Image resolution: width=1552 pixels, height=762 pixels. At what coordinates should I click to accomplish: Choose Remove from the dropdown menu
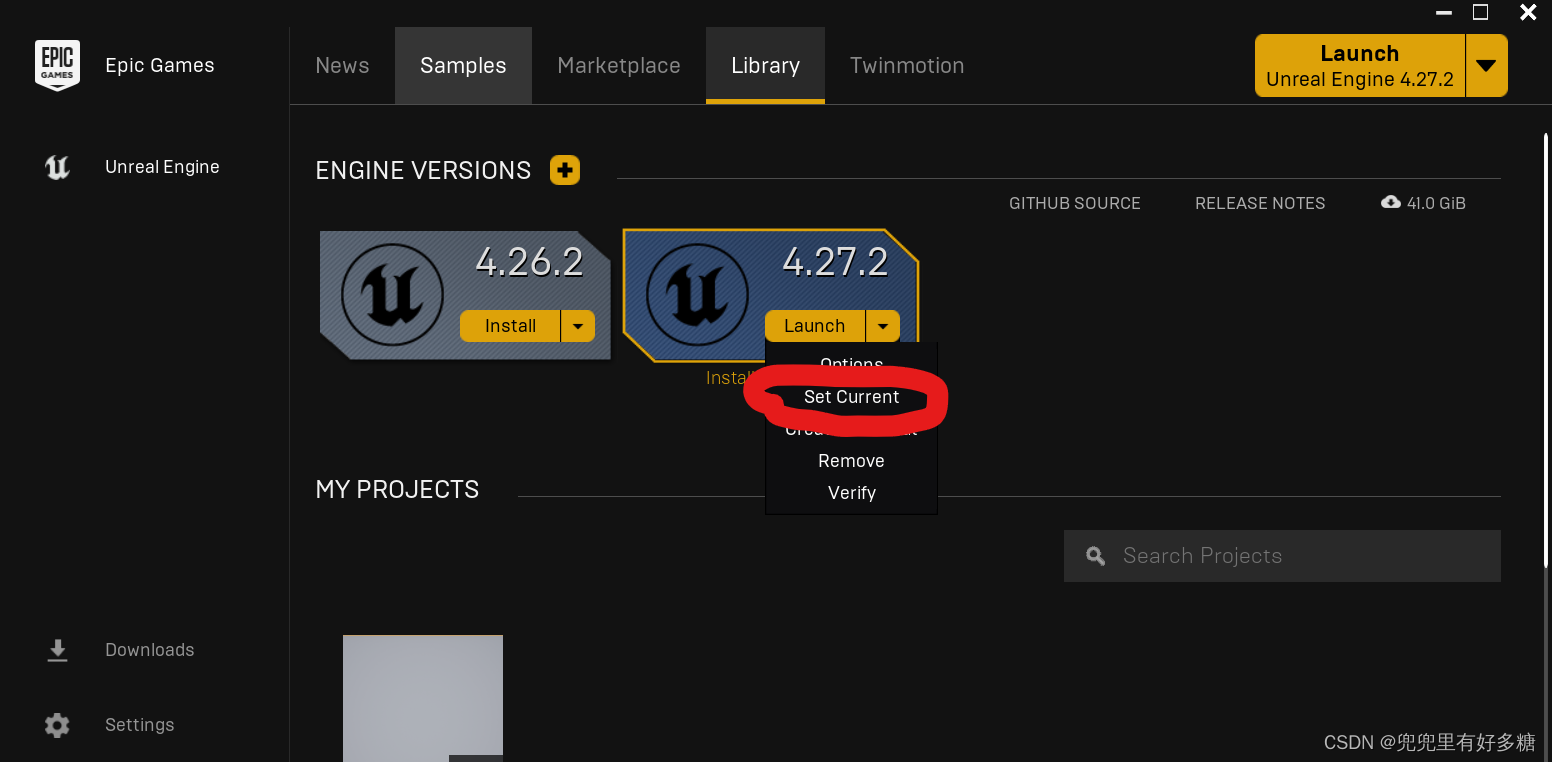(852, 461)
